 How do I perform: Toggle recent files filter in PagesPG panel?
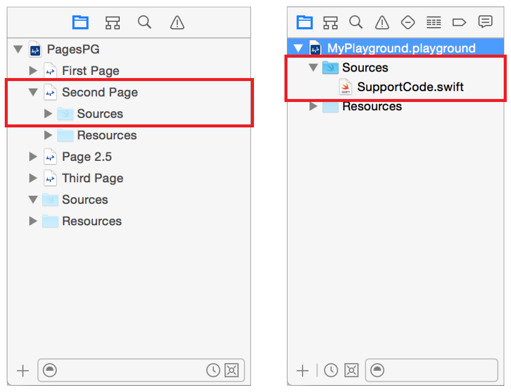(x=213, y=370)
